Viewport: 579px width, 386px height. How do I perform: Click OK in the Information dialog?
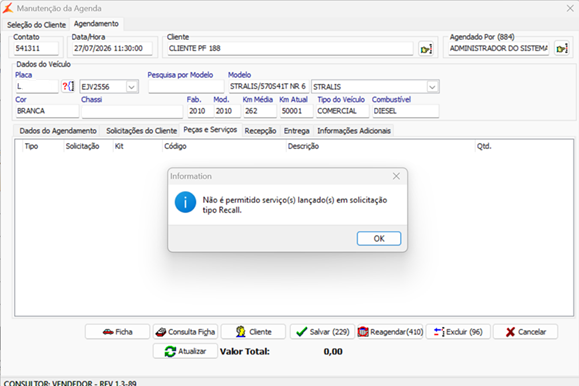pos(378,238)
